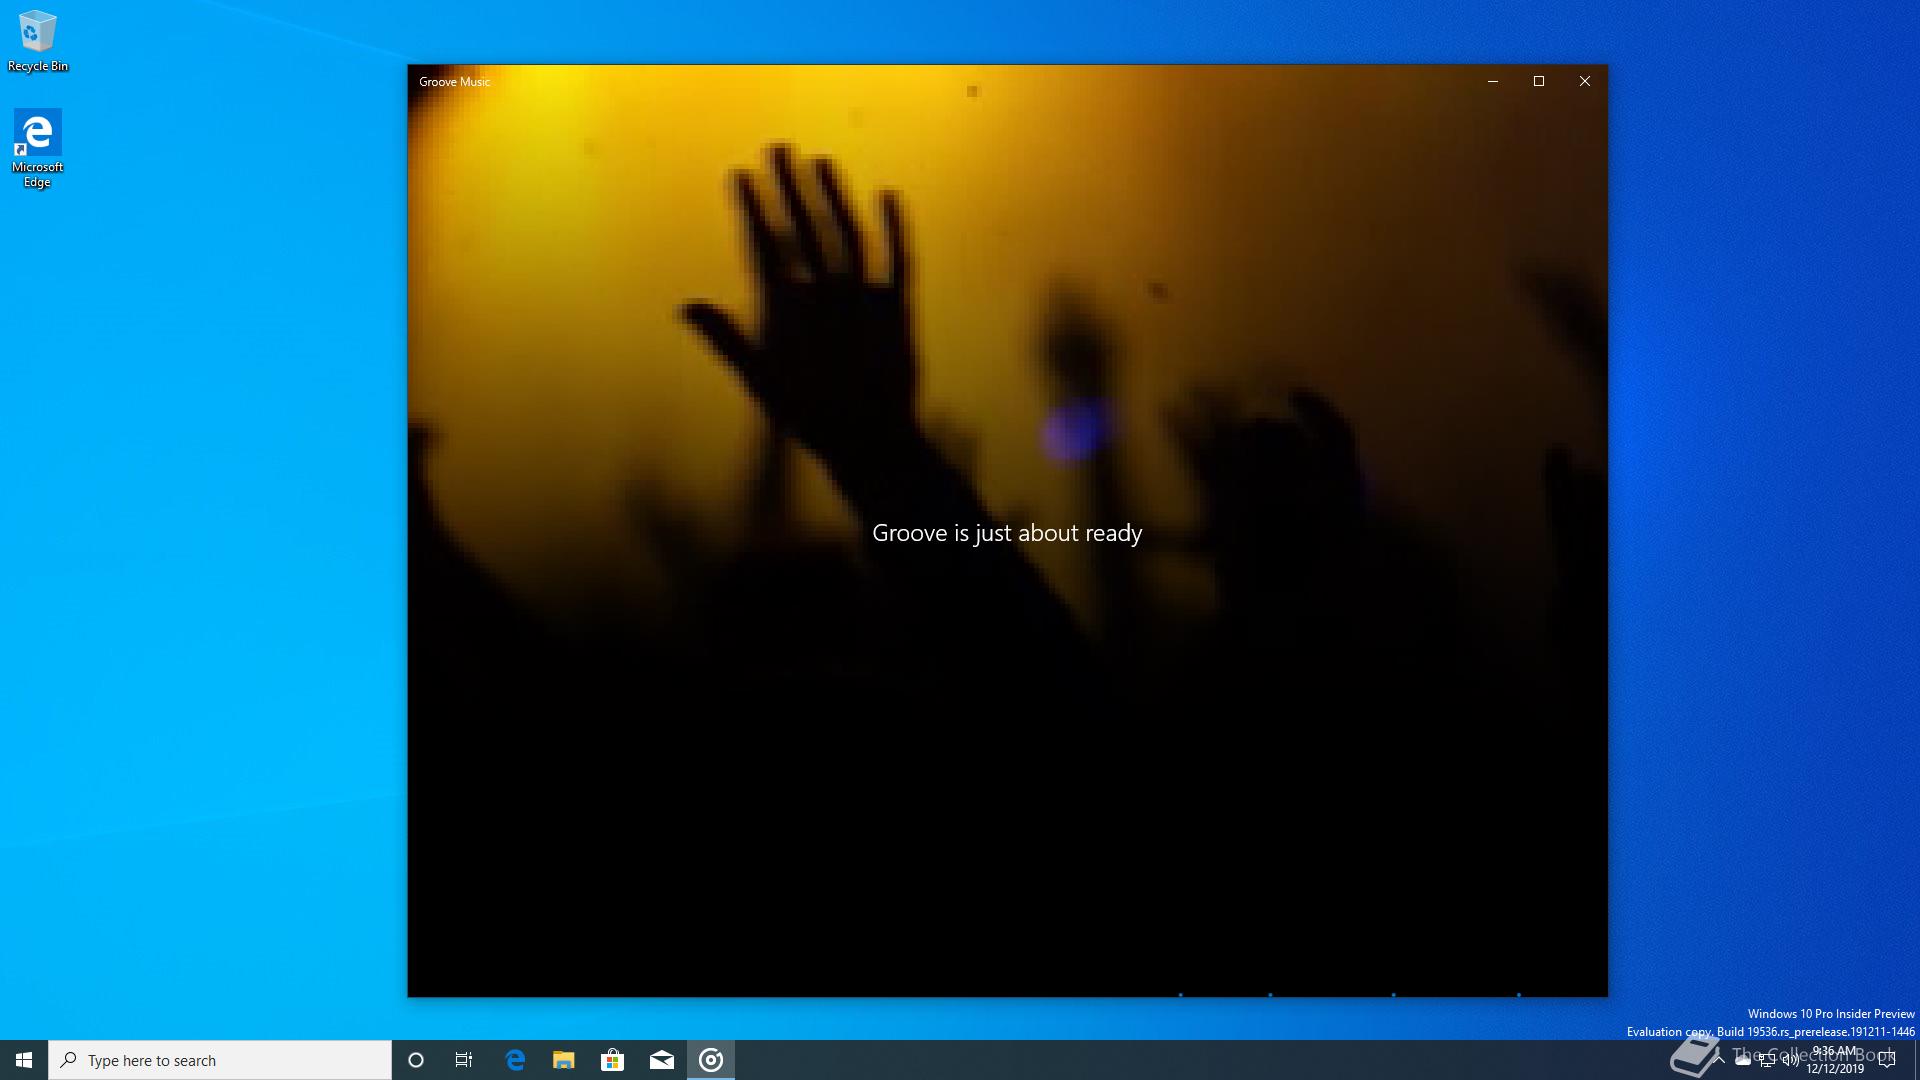Maximize the Groove Music window
Image resolution: width=1920 pixels, height=1080 pixels.
[1539, 82]
